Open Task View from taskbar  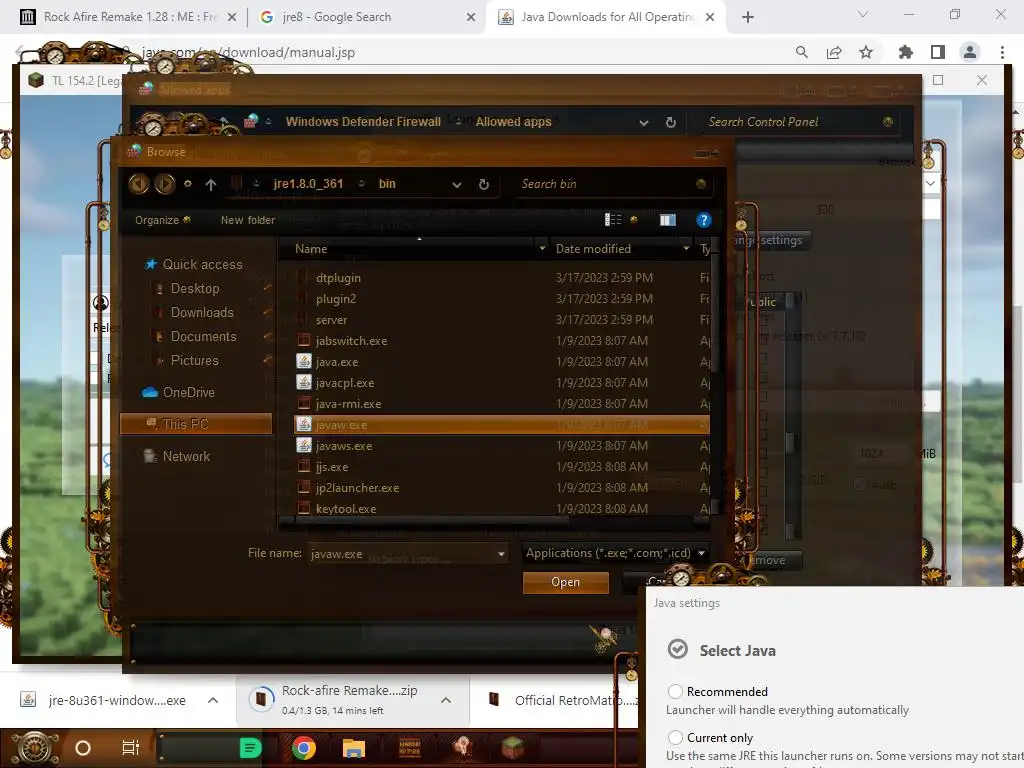(131, 748)
